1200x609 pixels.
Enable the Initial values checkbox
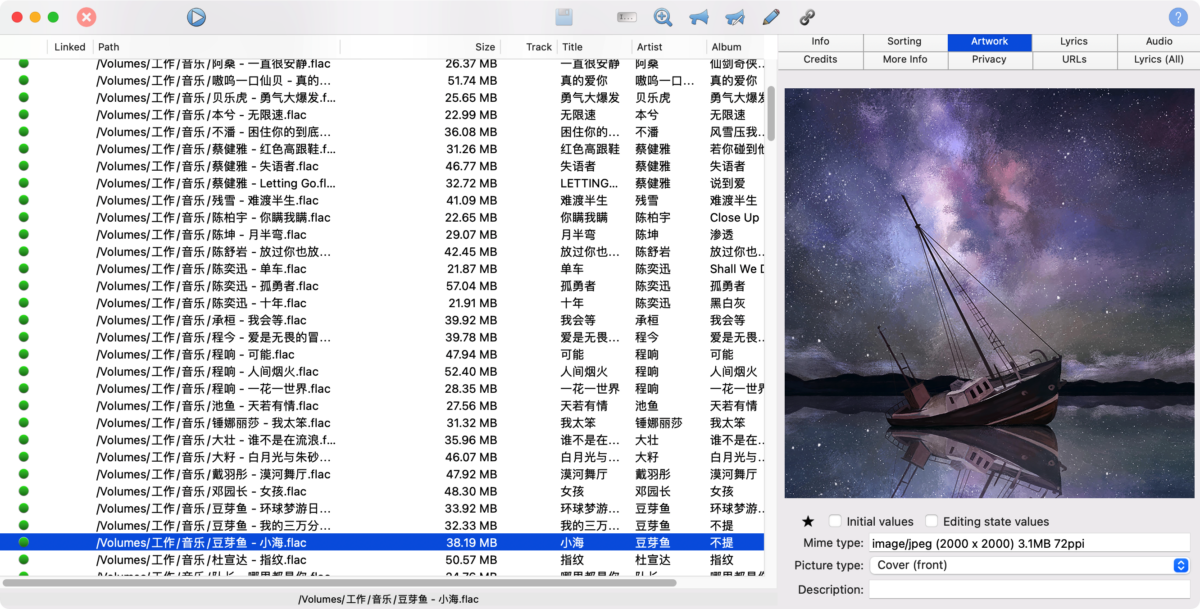coord(835,521)
